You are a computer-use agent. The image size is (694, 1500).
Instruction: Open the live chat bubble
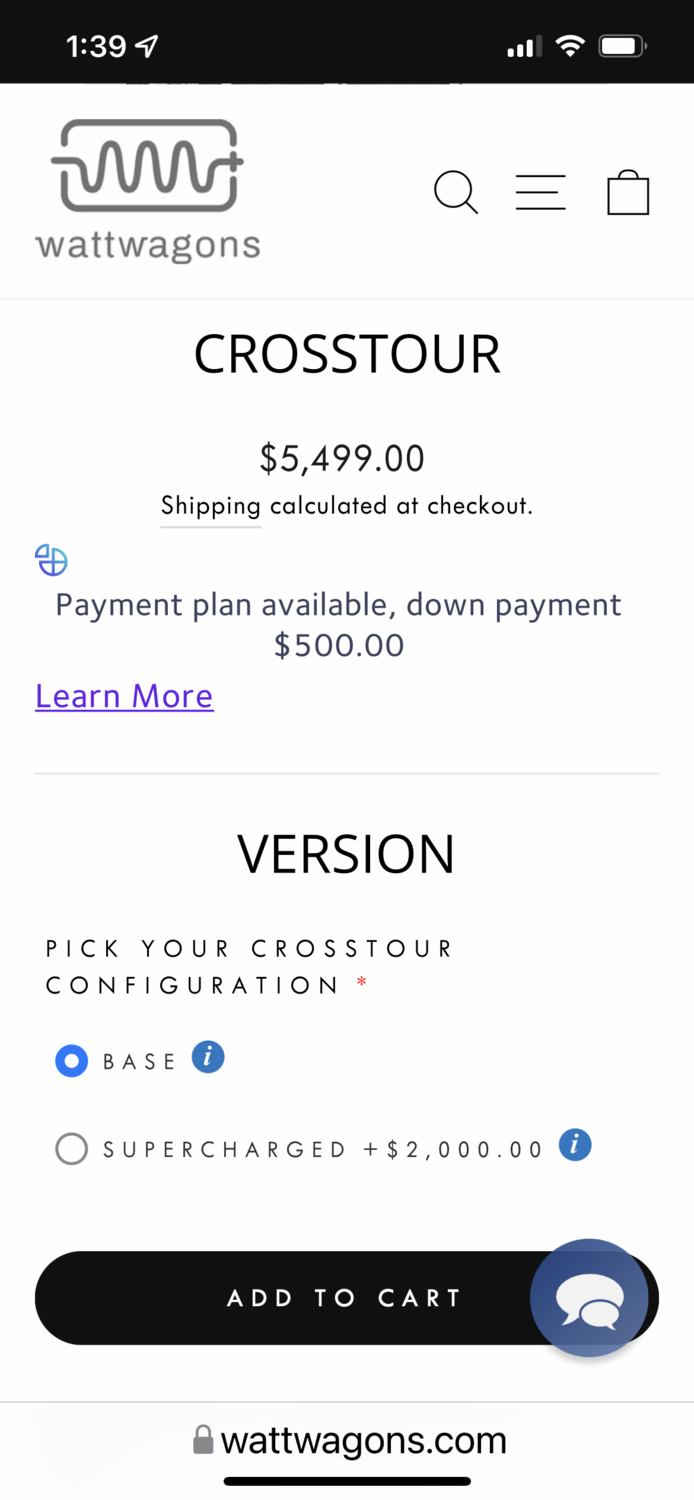[589, 1298]
